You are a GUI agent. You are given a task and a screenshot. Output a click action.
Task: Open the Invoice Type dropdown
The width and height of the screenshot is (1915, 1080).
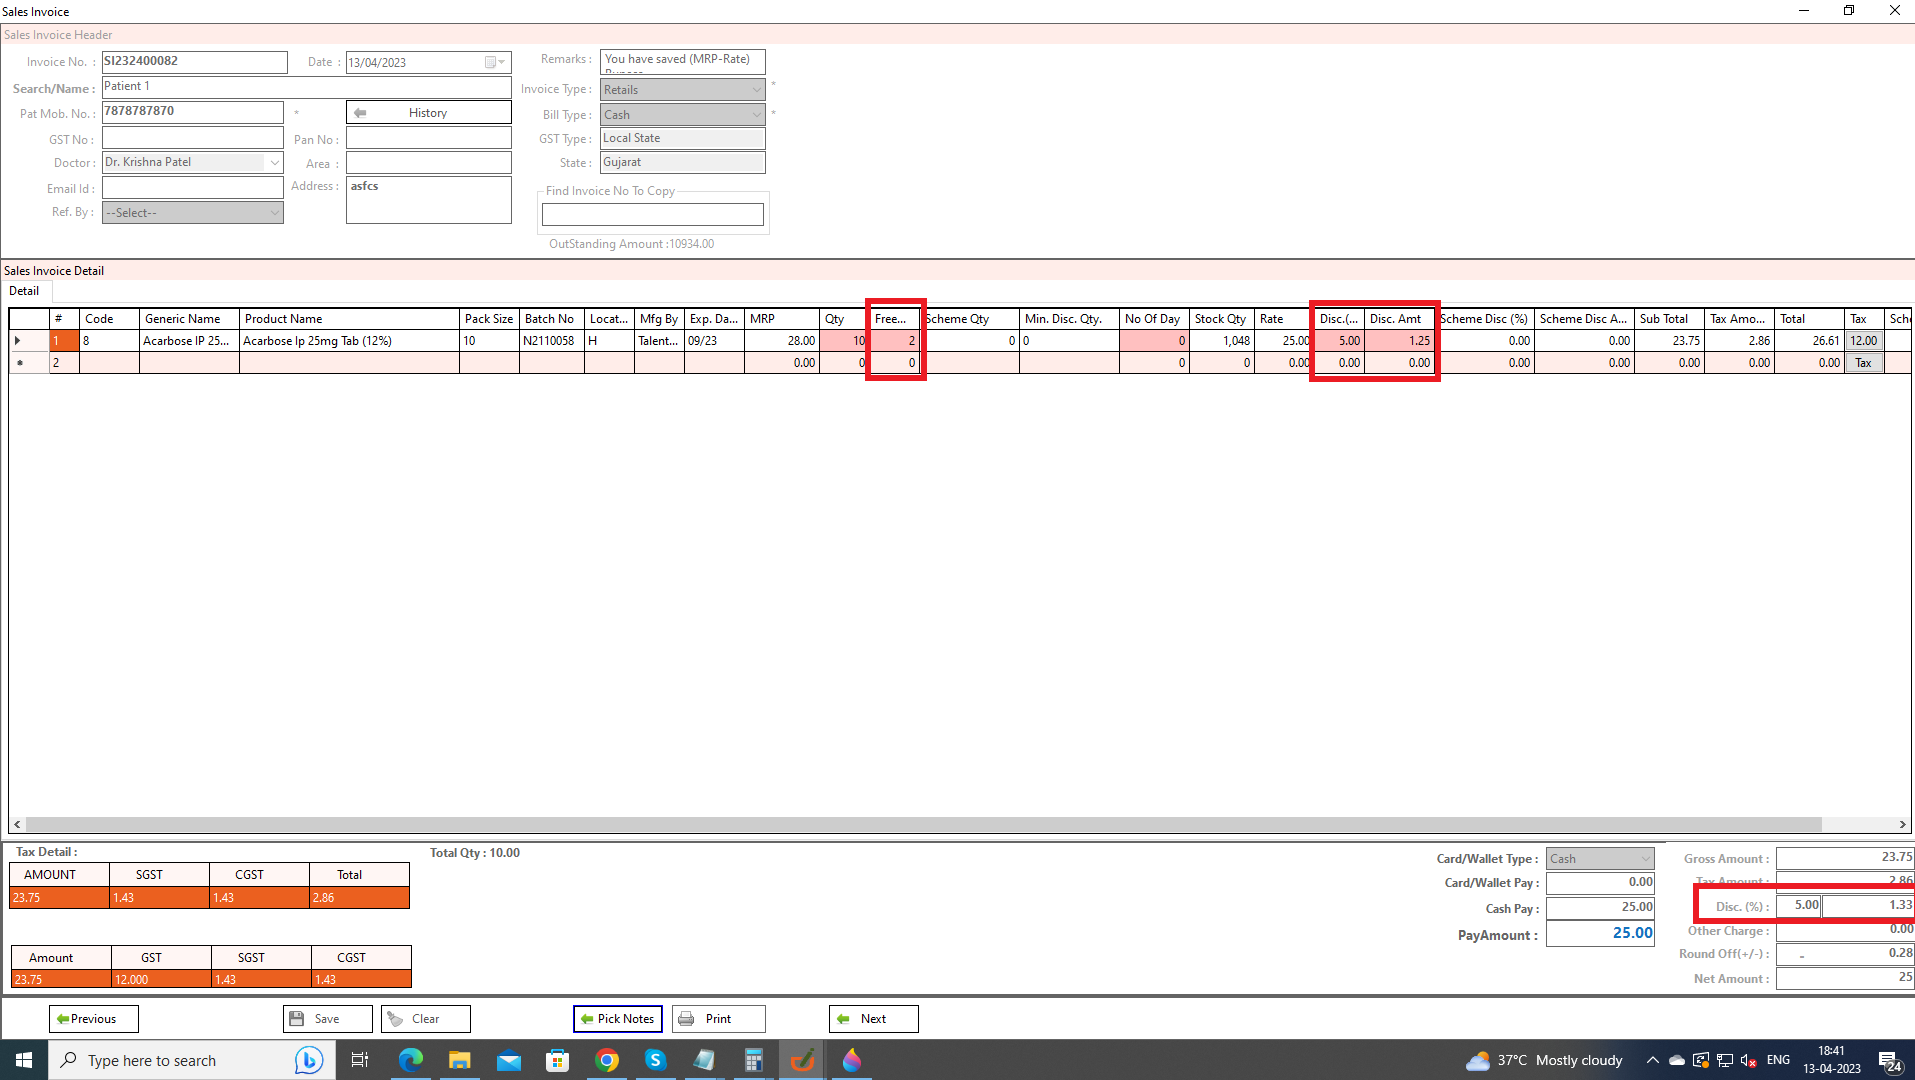click(x=756, y=90)
